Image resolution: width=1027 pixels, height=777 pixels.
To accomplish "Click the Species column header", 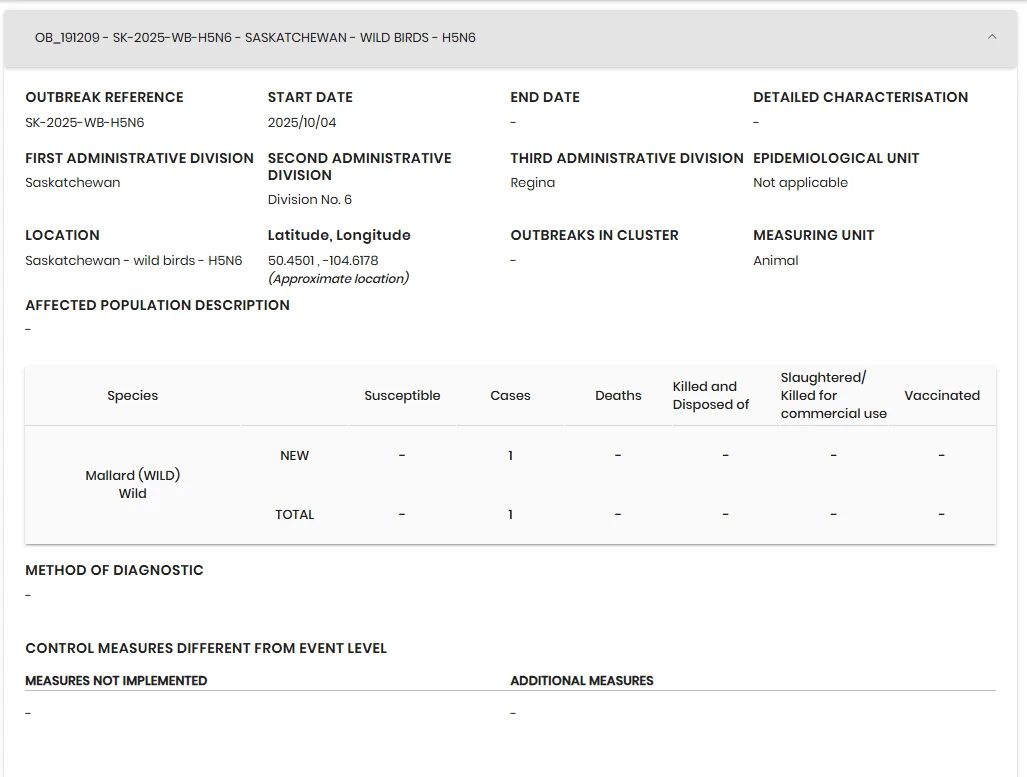I will click(x=132, y=396).
